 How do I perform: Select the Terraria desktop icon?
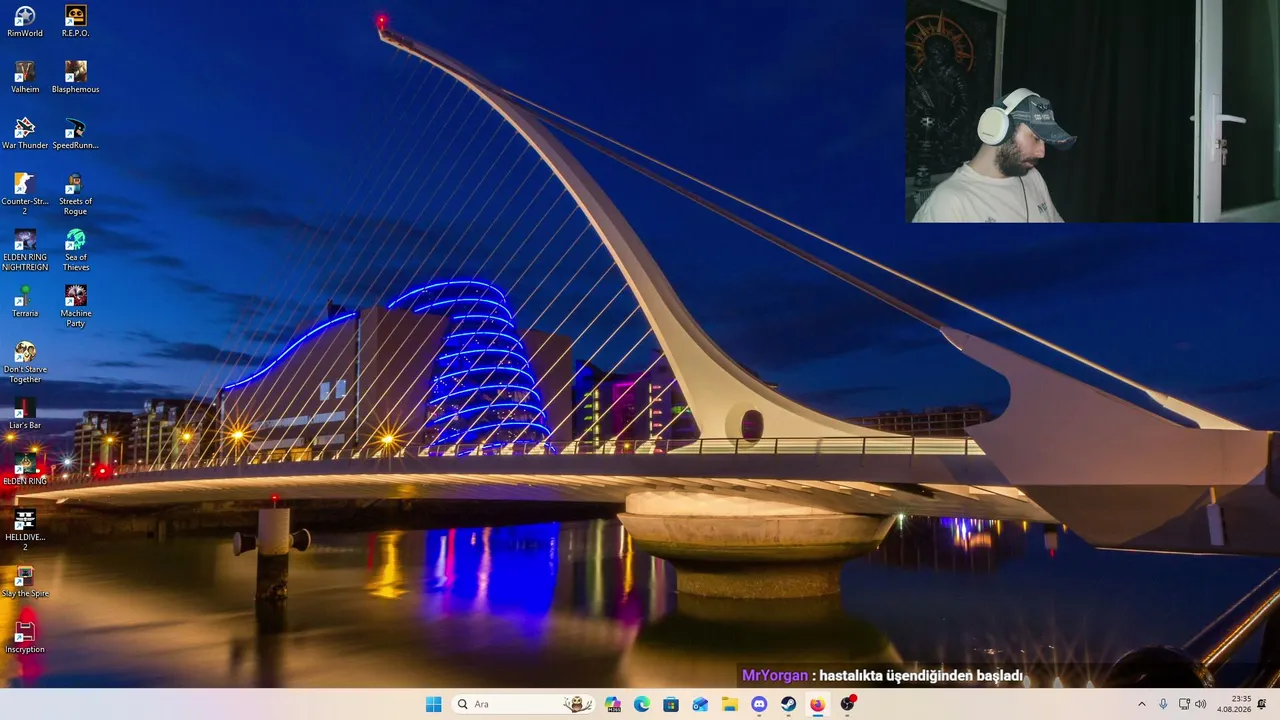tap(25, 301)
